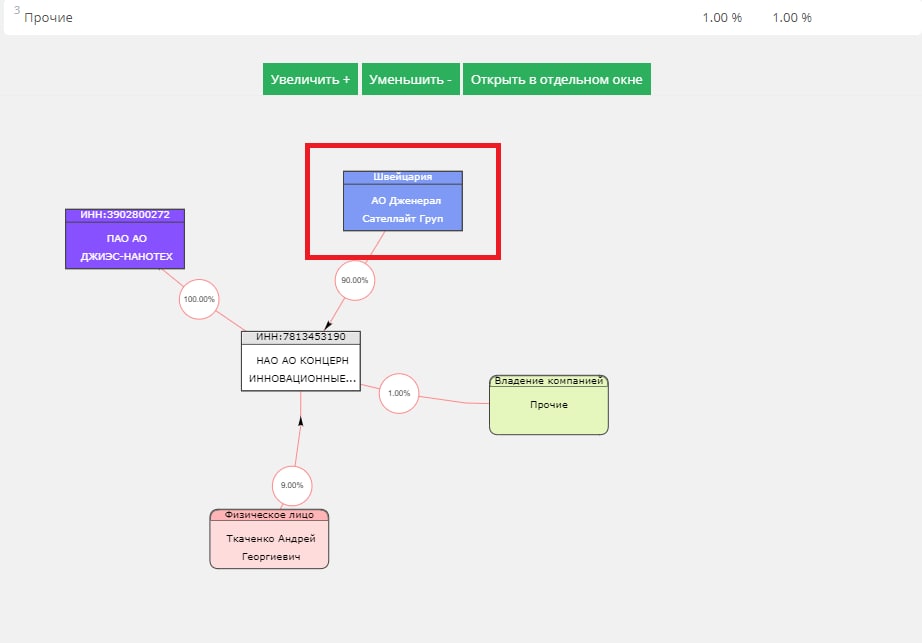Viewport: 922px width, 643px height.
Task: Click the 'Физическое лицо' node header
Action: click(x=269, y=515)
